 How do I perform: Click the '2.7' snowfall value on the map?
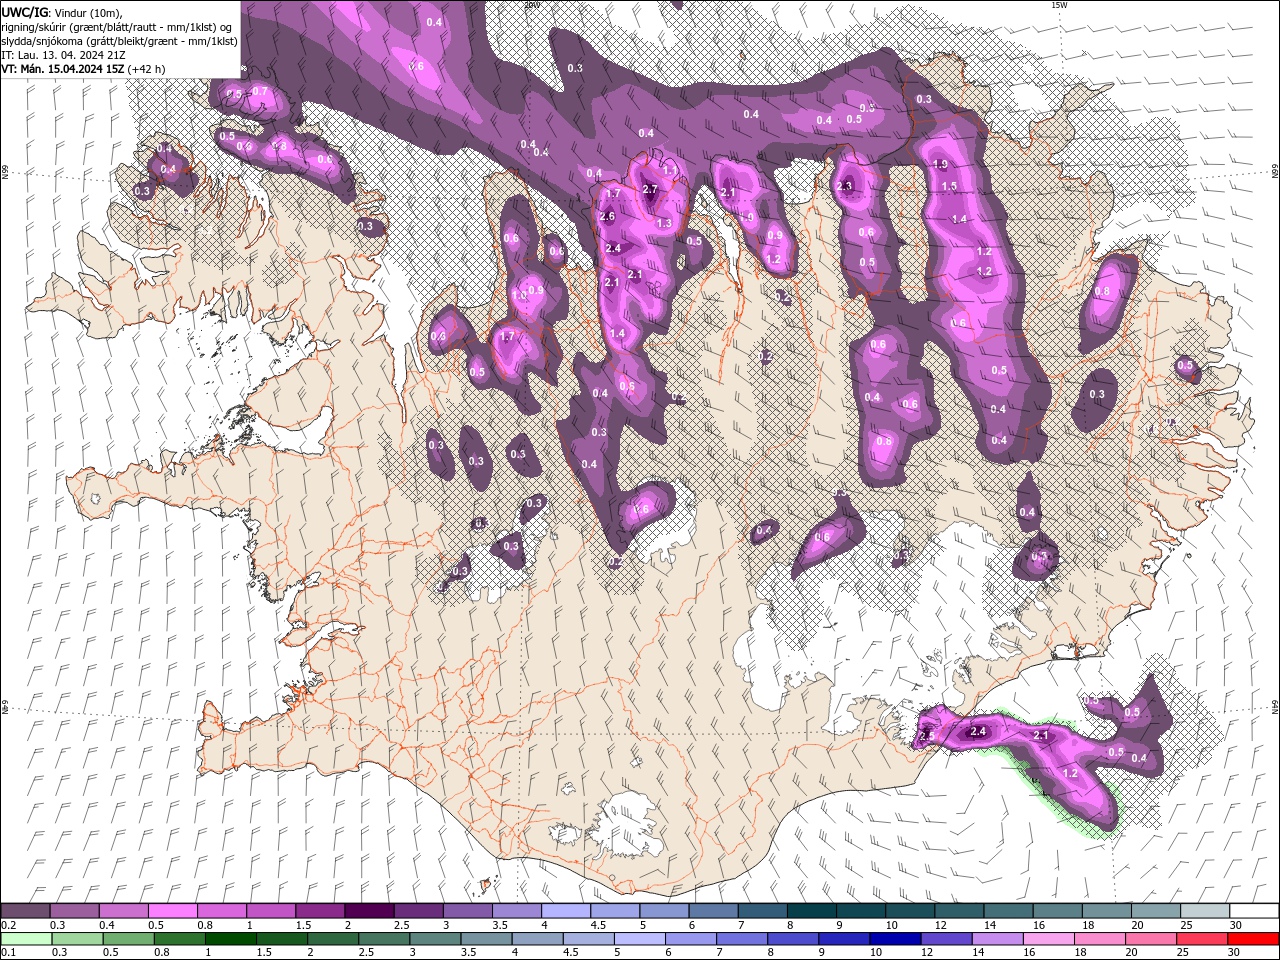click(650, 189)
